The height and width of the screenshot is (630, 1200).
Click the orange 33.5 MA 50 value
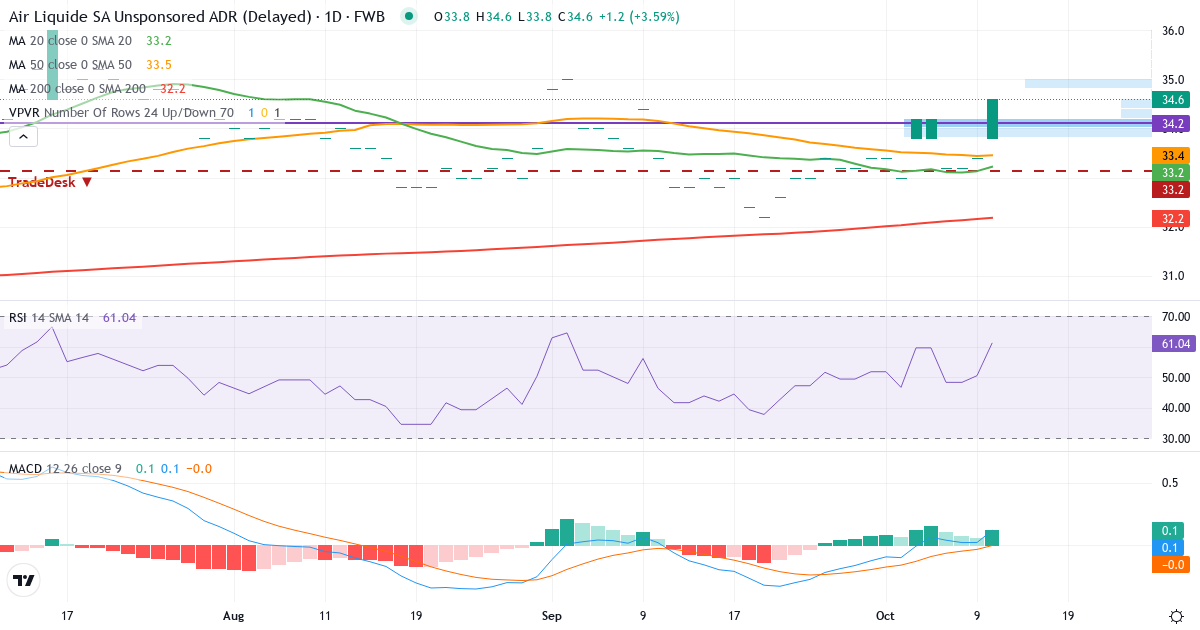click(159, 65)
